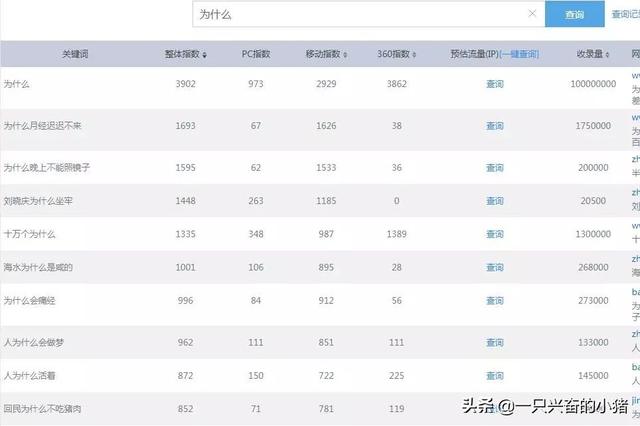Sort by 收录量 column arrow
640x426 pixels.
607,55
